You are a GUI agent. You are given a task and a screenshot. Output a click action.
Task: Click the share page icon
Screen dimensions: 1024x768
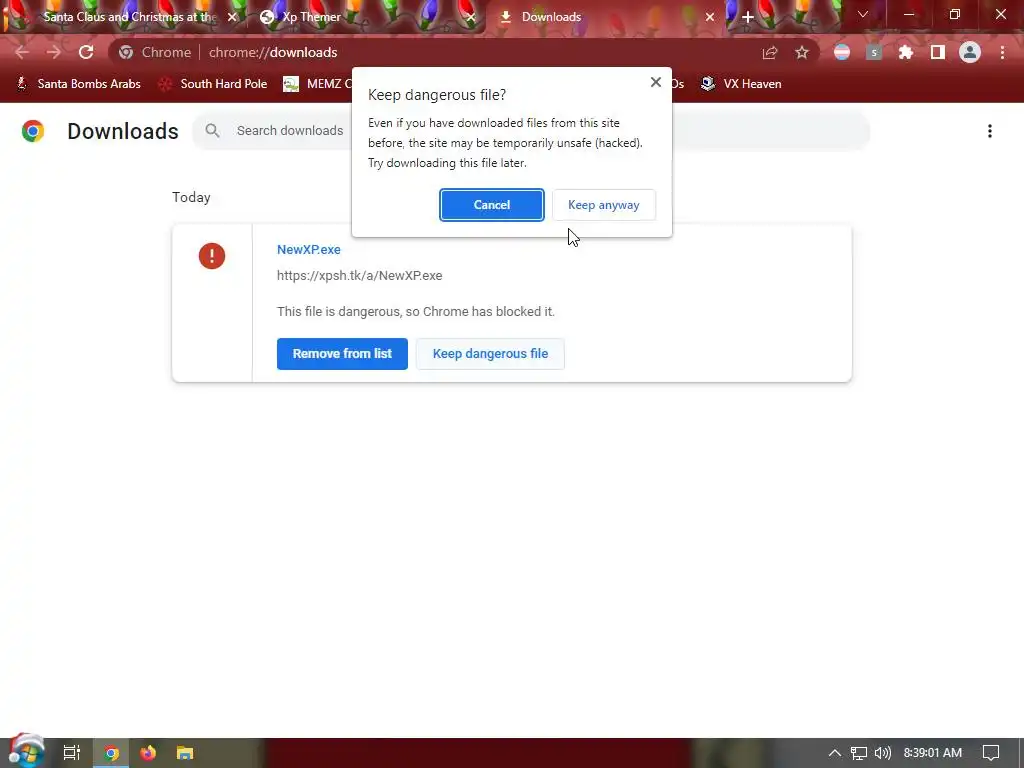[x=770, y=52]
